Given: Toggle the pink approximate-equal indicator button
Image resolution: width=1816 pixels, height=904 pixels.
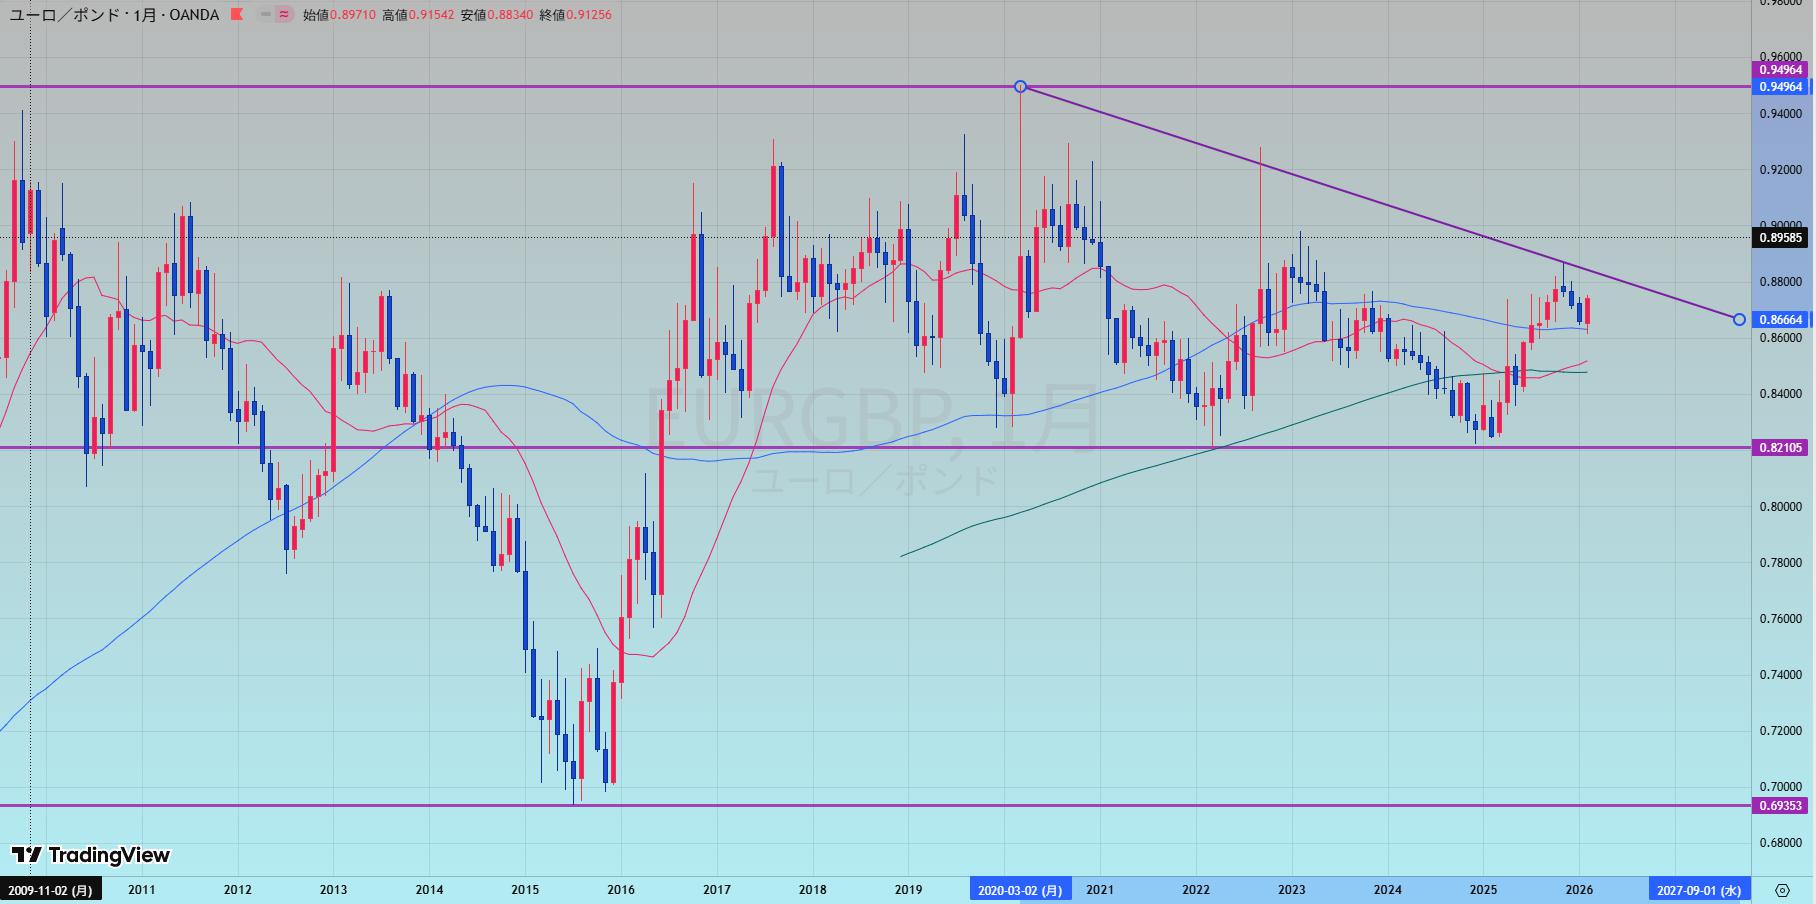Looking at the screenshot, I should pyautogui.click(x=284, y=15).
